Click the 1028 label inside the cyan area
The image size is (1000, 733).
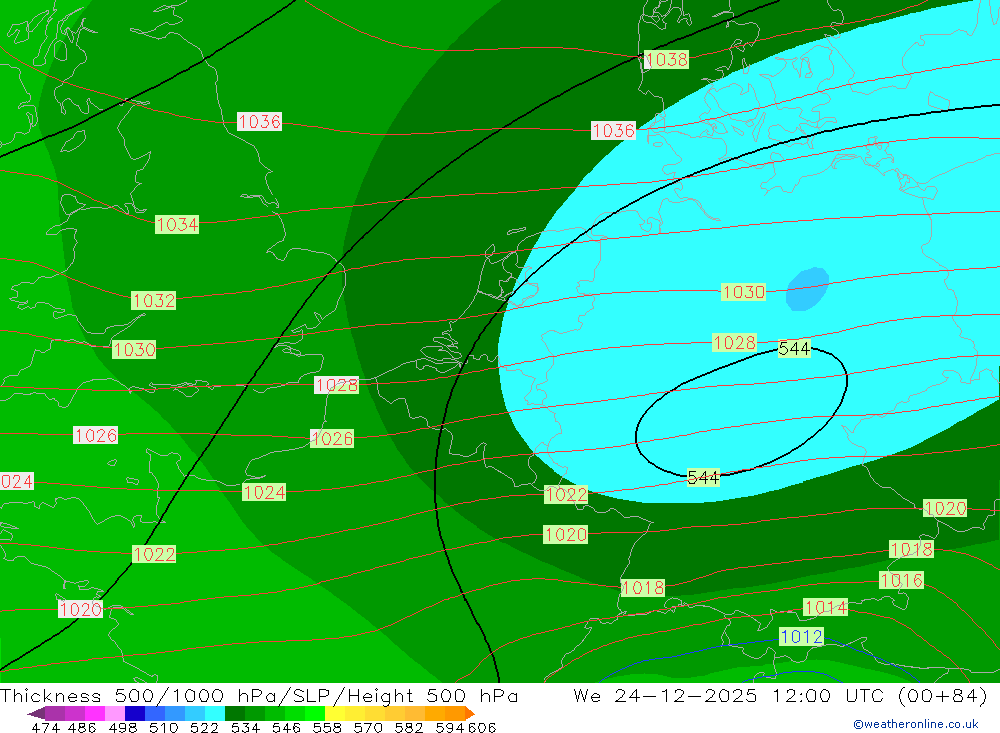734,343
